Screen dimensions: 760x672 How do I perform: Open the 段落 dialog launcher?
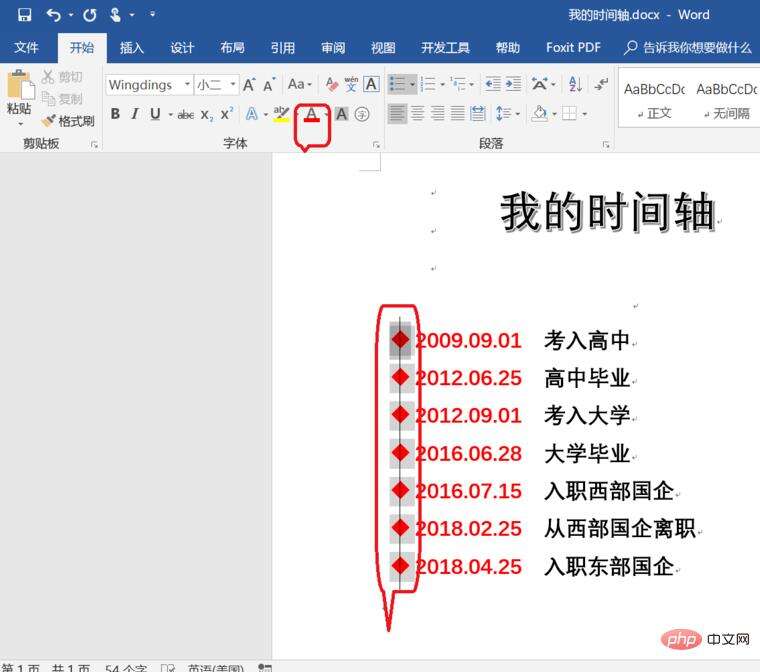(606, 145)
